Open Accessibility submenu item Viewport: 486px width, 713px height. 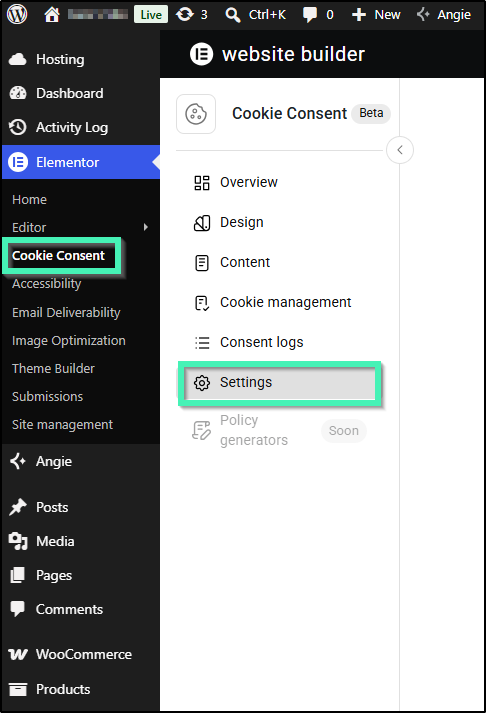click(x=47, y=284)
